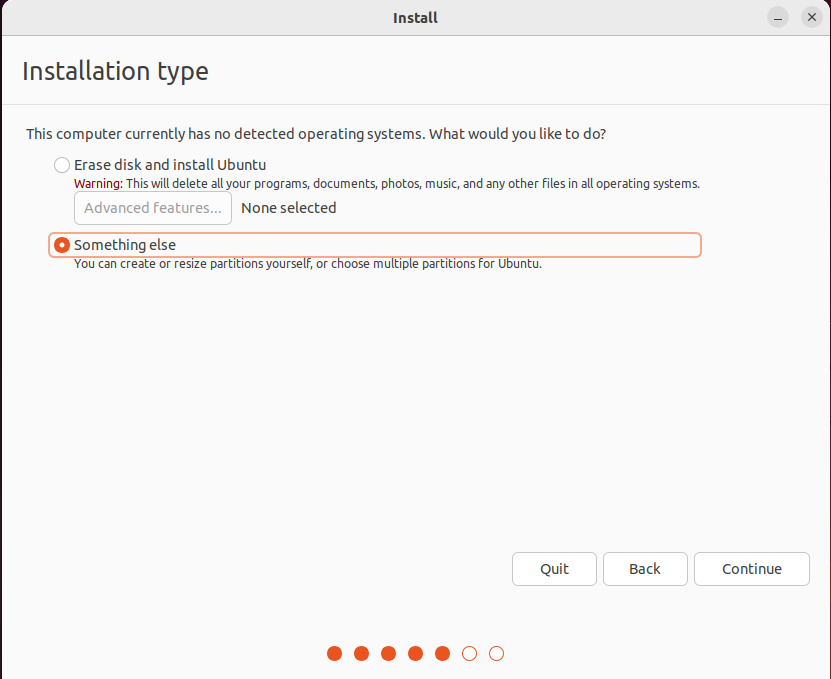Click the "Something else" label text
Screen dimensions: 831x679
coord(125,245)
